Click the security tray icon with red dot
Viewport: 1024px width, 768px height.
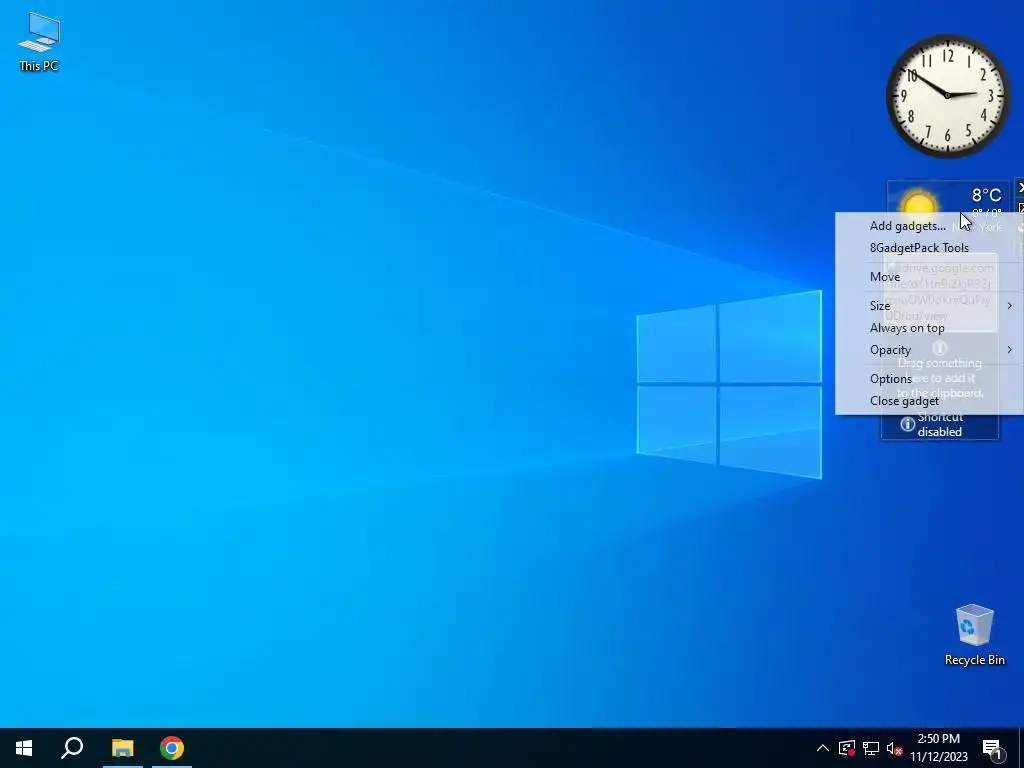click(x=846, y=748)
